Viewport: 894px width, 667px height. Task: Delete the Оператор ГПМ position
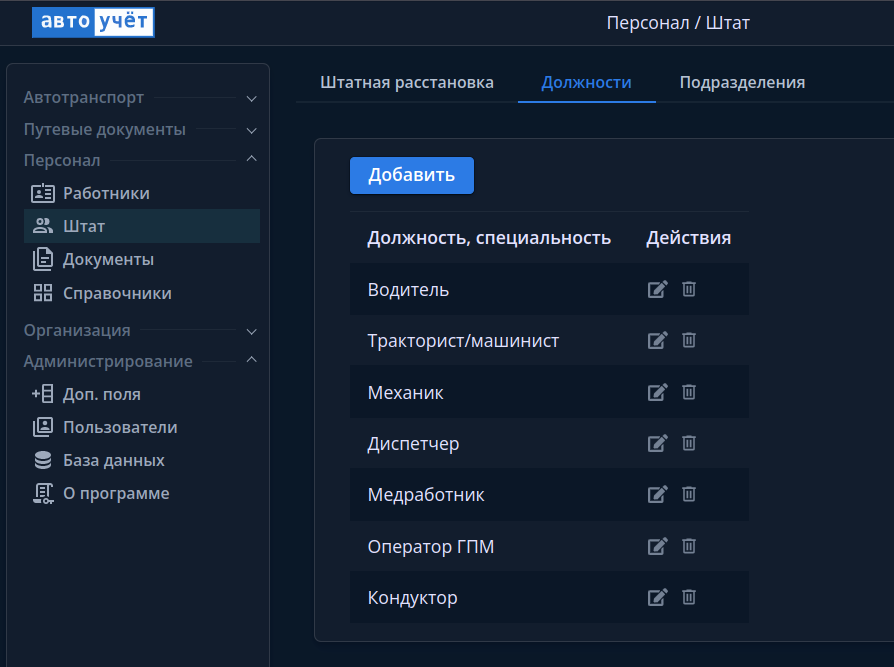[689, 546]
